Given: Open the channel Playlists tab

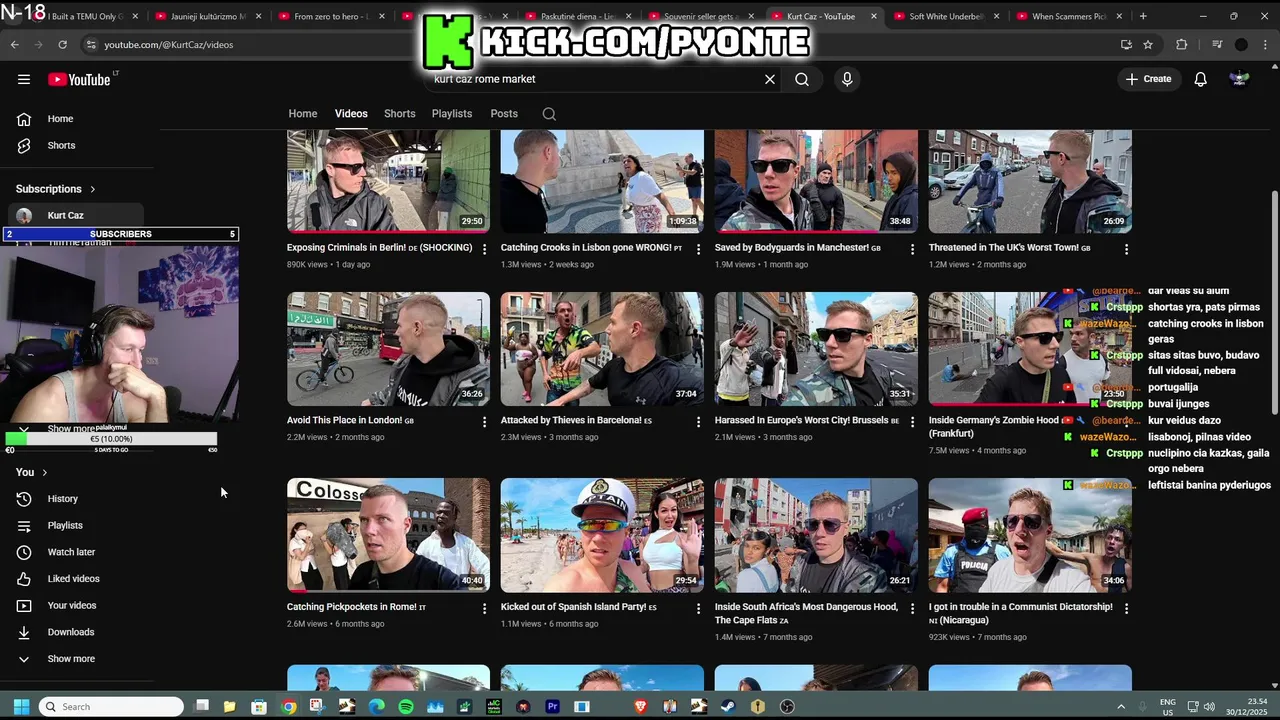Looking at the screenshot, I should click(452, 114).
